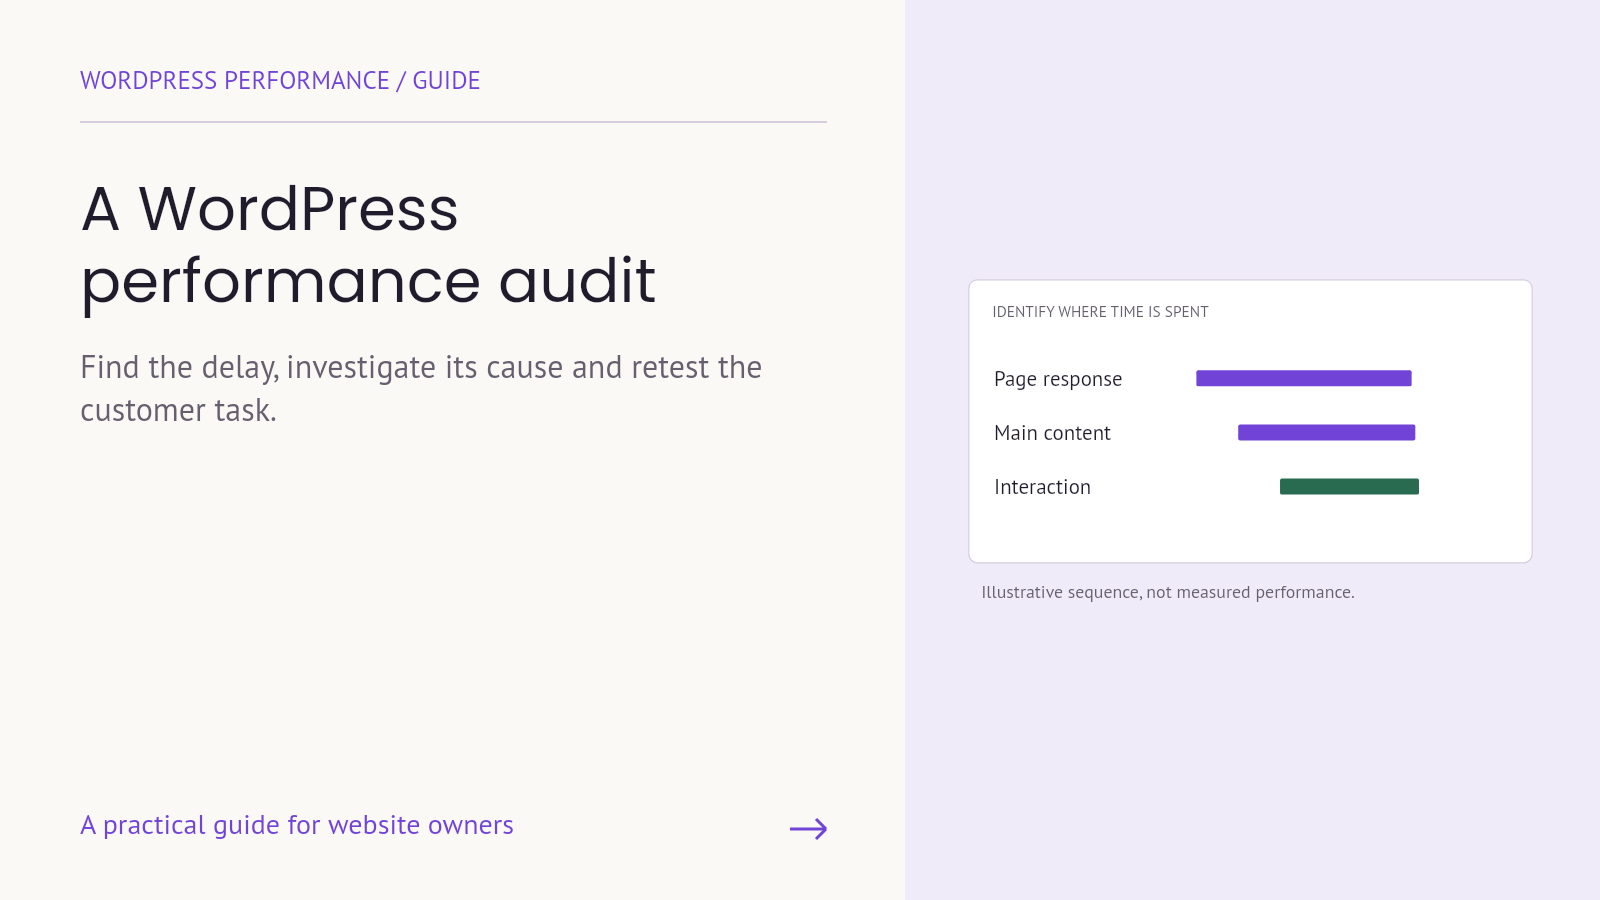Select the 'Interaction' row label
Image resolution: width=1600 pixels, height=900 pixels.
(x=1042, y=487)
